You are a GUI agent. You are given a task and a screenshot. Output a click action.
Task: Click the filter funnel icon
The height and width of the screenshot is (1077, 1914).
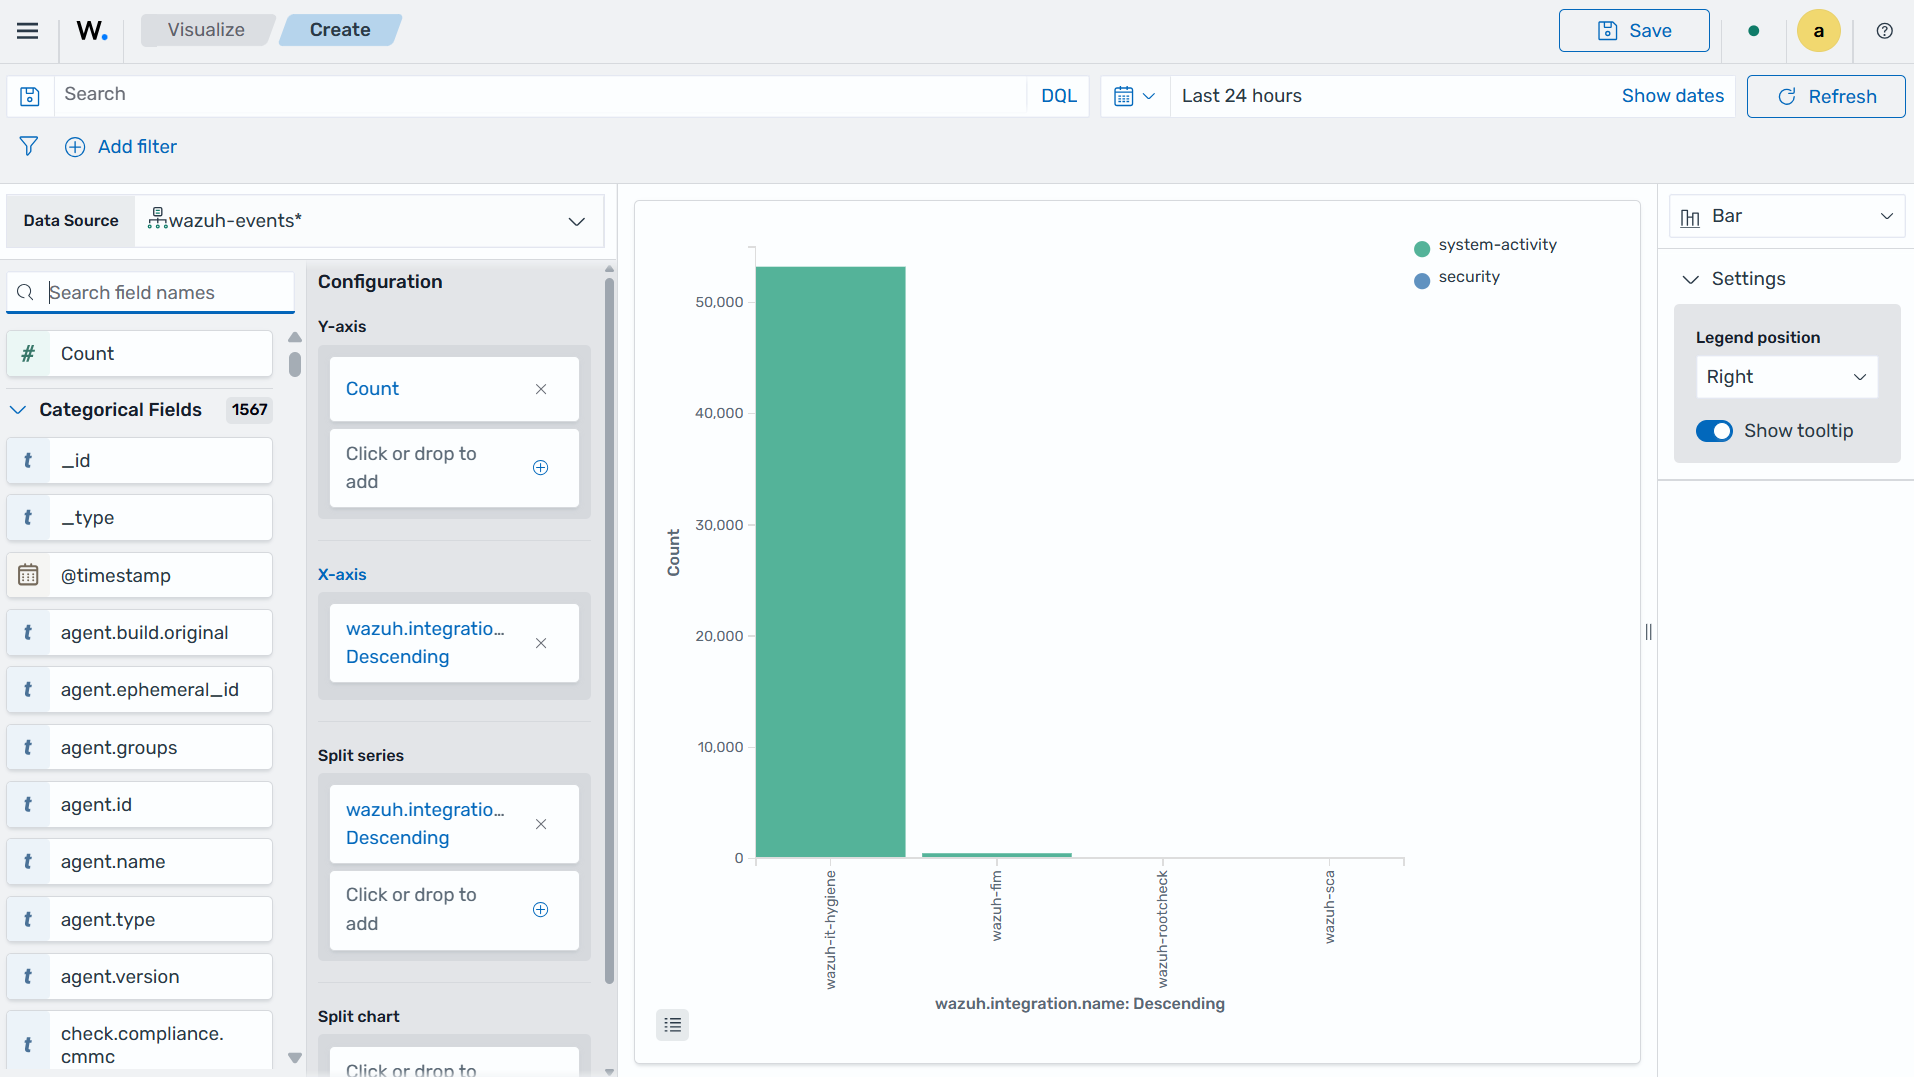coord(29,146)
